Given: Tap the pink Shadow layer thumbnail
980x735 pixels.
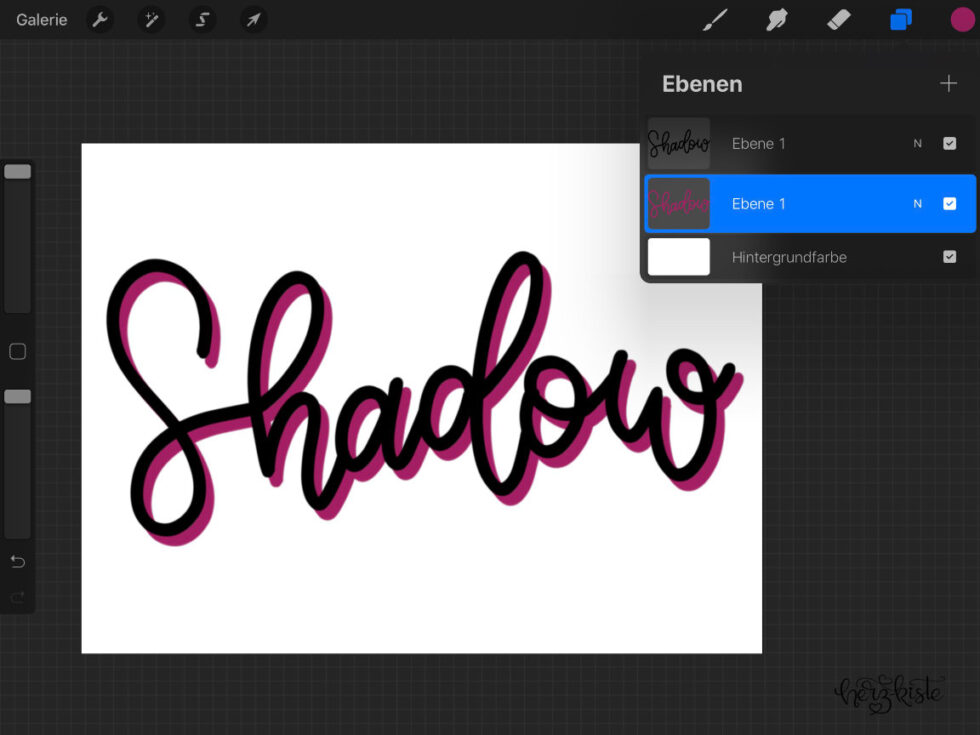Looking at the screenshot, I should [x=678, y=203].
